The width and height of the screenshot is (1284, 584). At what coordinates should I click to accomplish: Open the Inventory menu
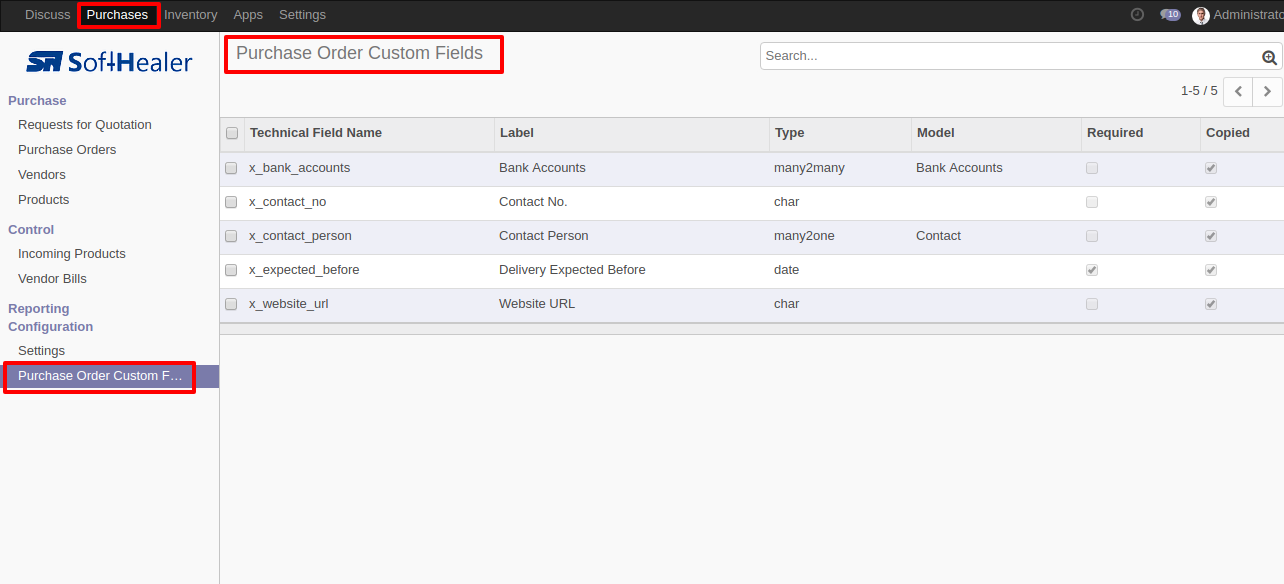190,15
